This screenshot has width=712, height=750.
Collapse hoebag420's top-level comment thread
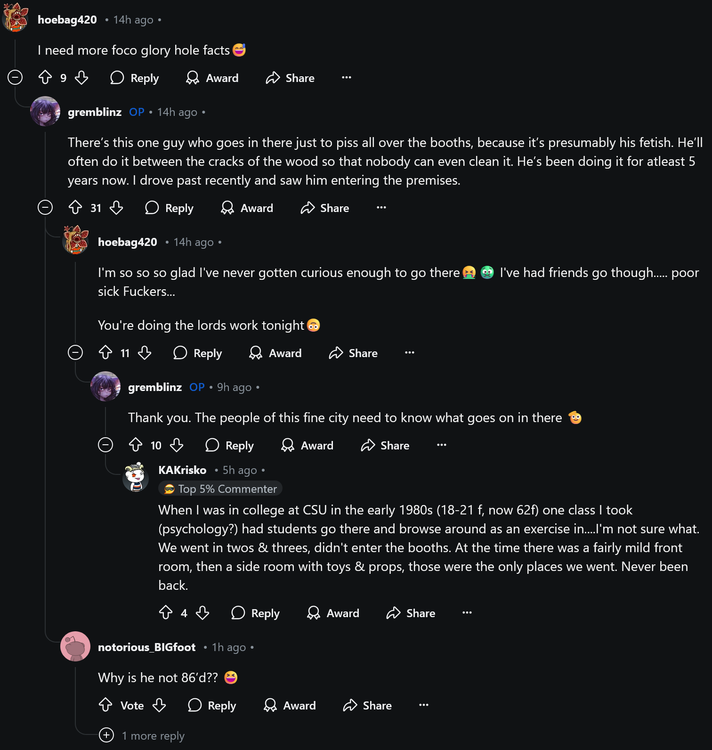click(15, 78)
